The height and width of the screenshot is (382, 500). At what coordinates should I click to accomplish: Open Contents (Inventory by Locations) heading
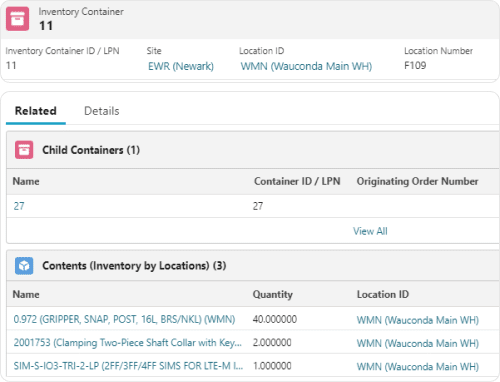point(134,266)
